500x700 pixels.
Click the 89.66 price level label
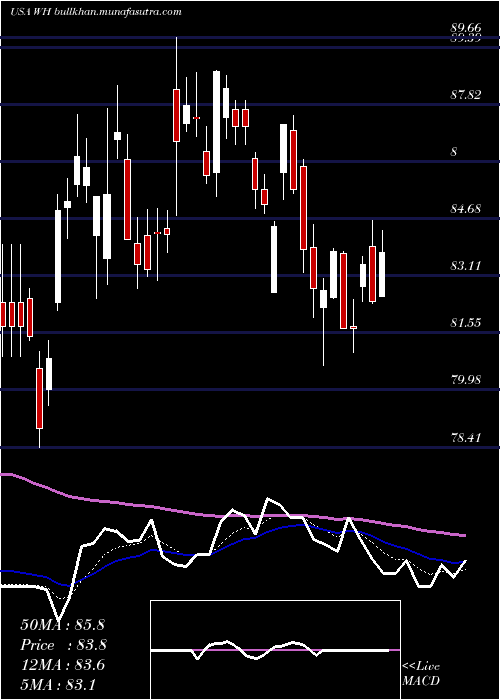tap(466, 28)
